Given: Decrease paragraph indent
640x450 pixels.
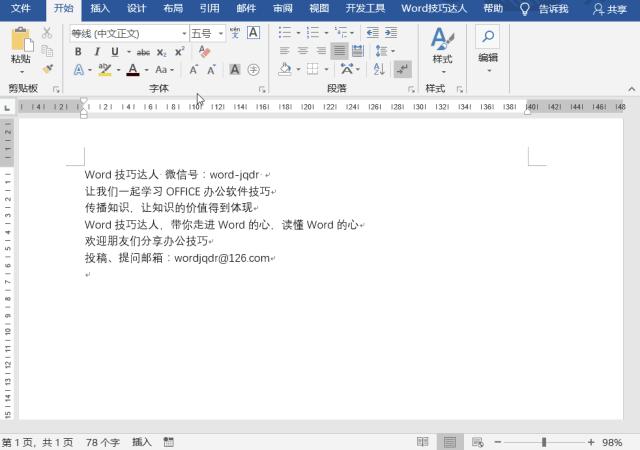Looking at the screenshot, I should coord(372,32).
